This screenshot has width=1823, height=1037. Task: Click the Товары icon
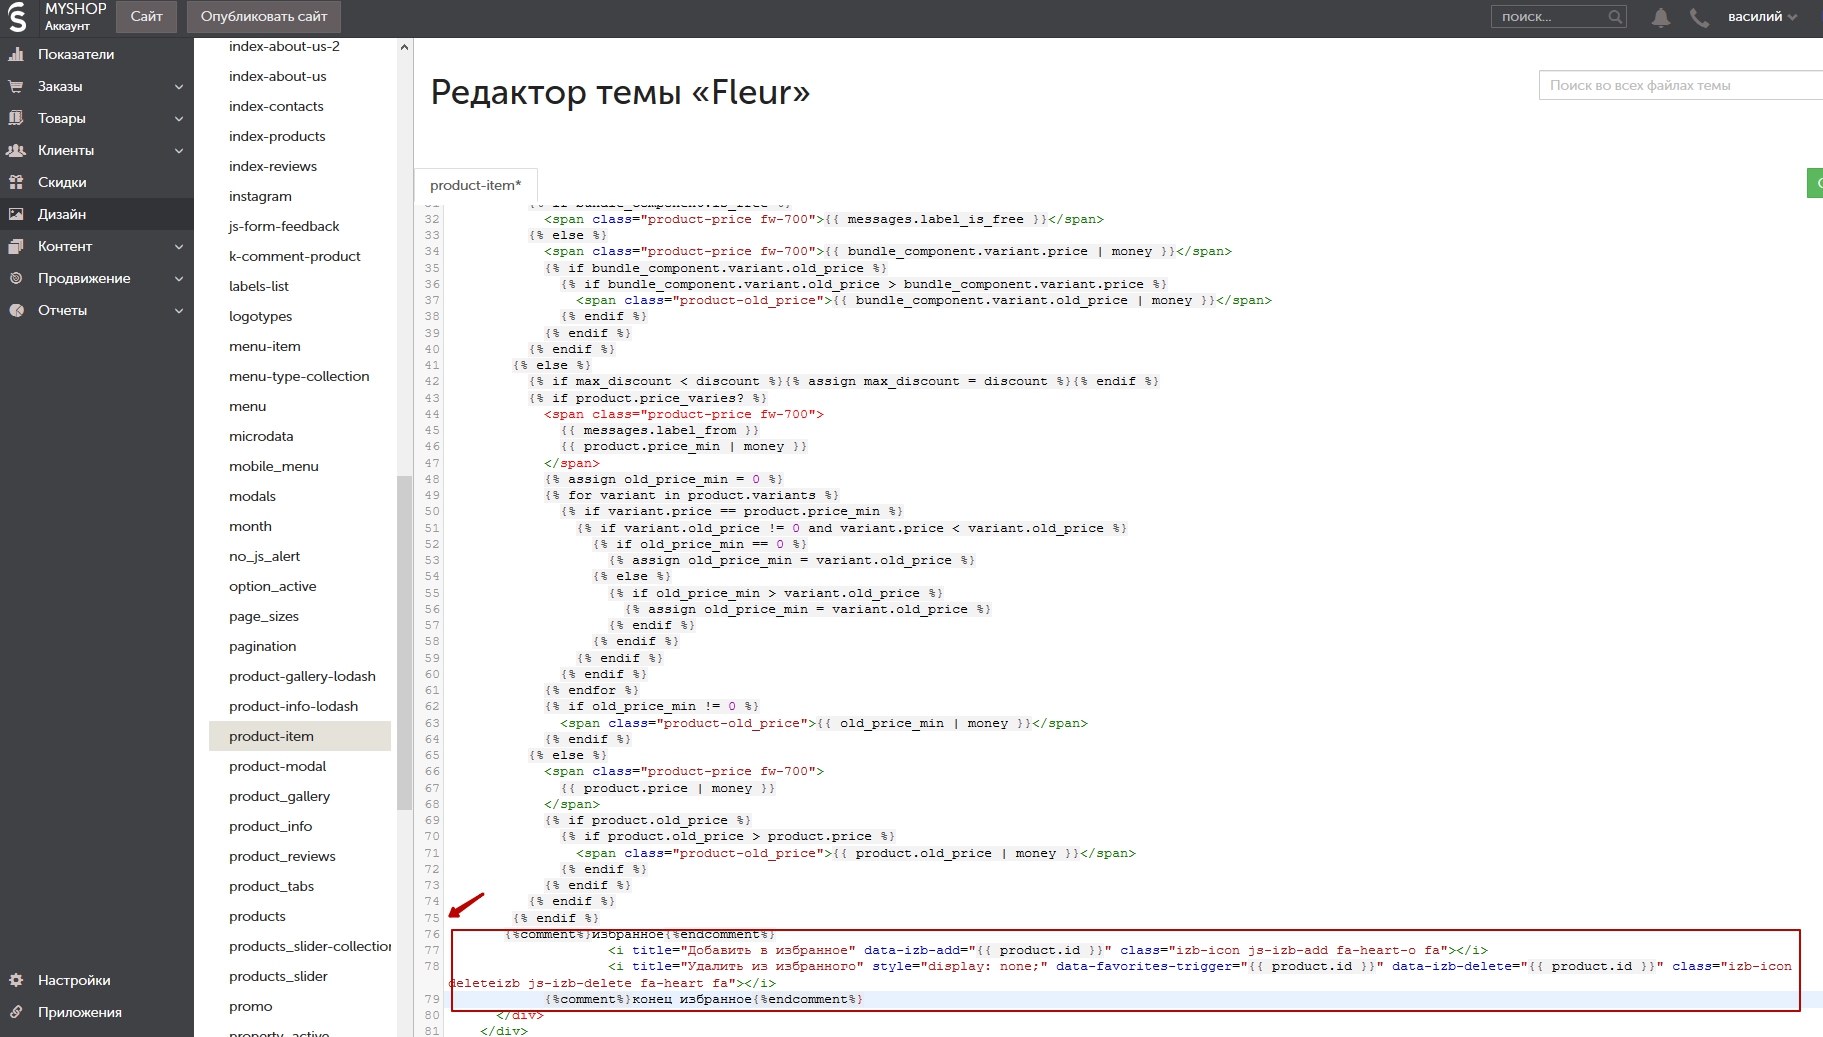16,118
